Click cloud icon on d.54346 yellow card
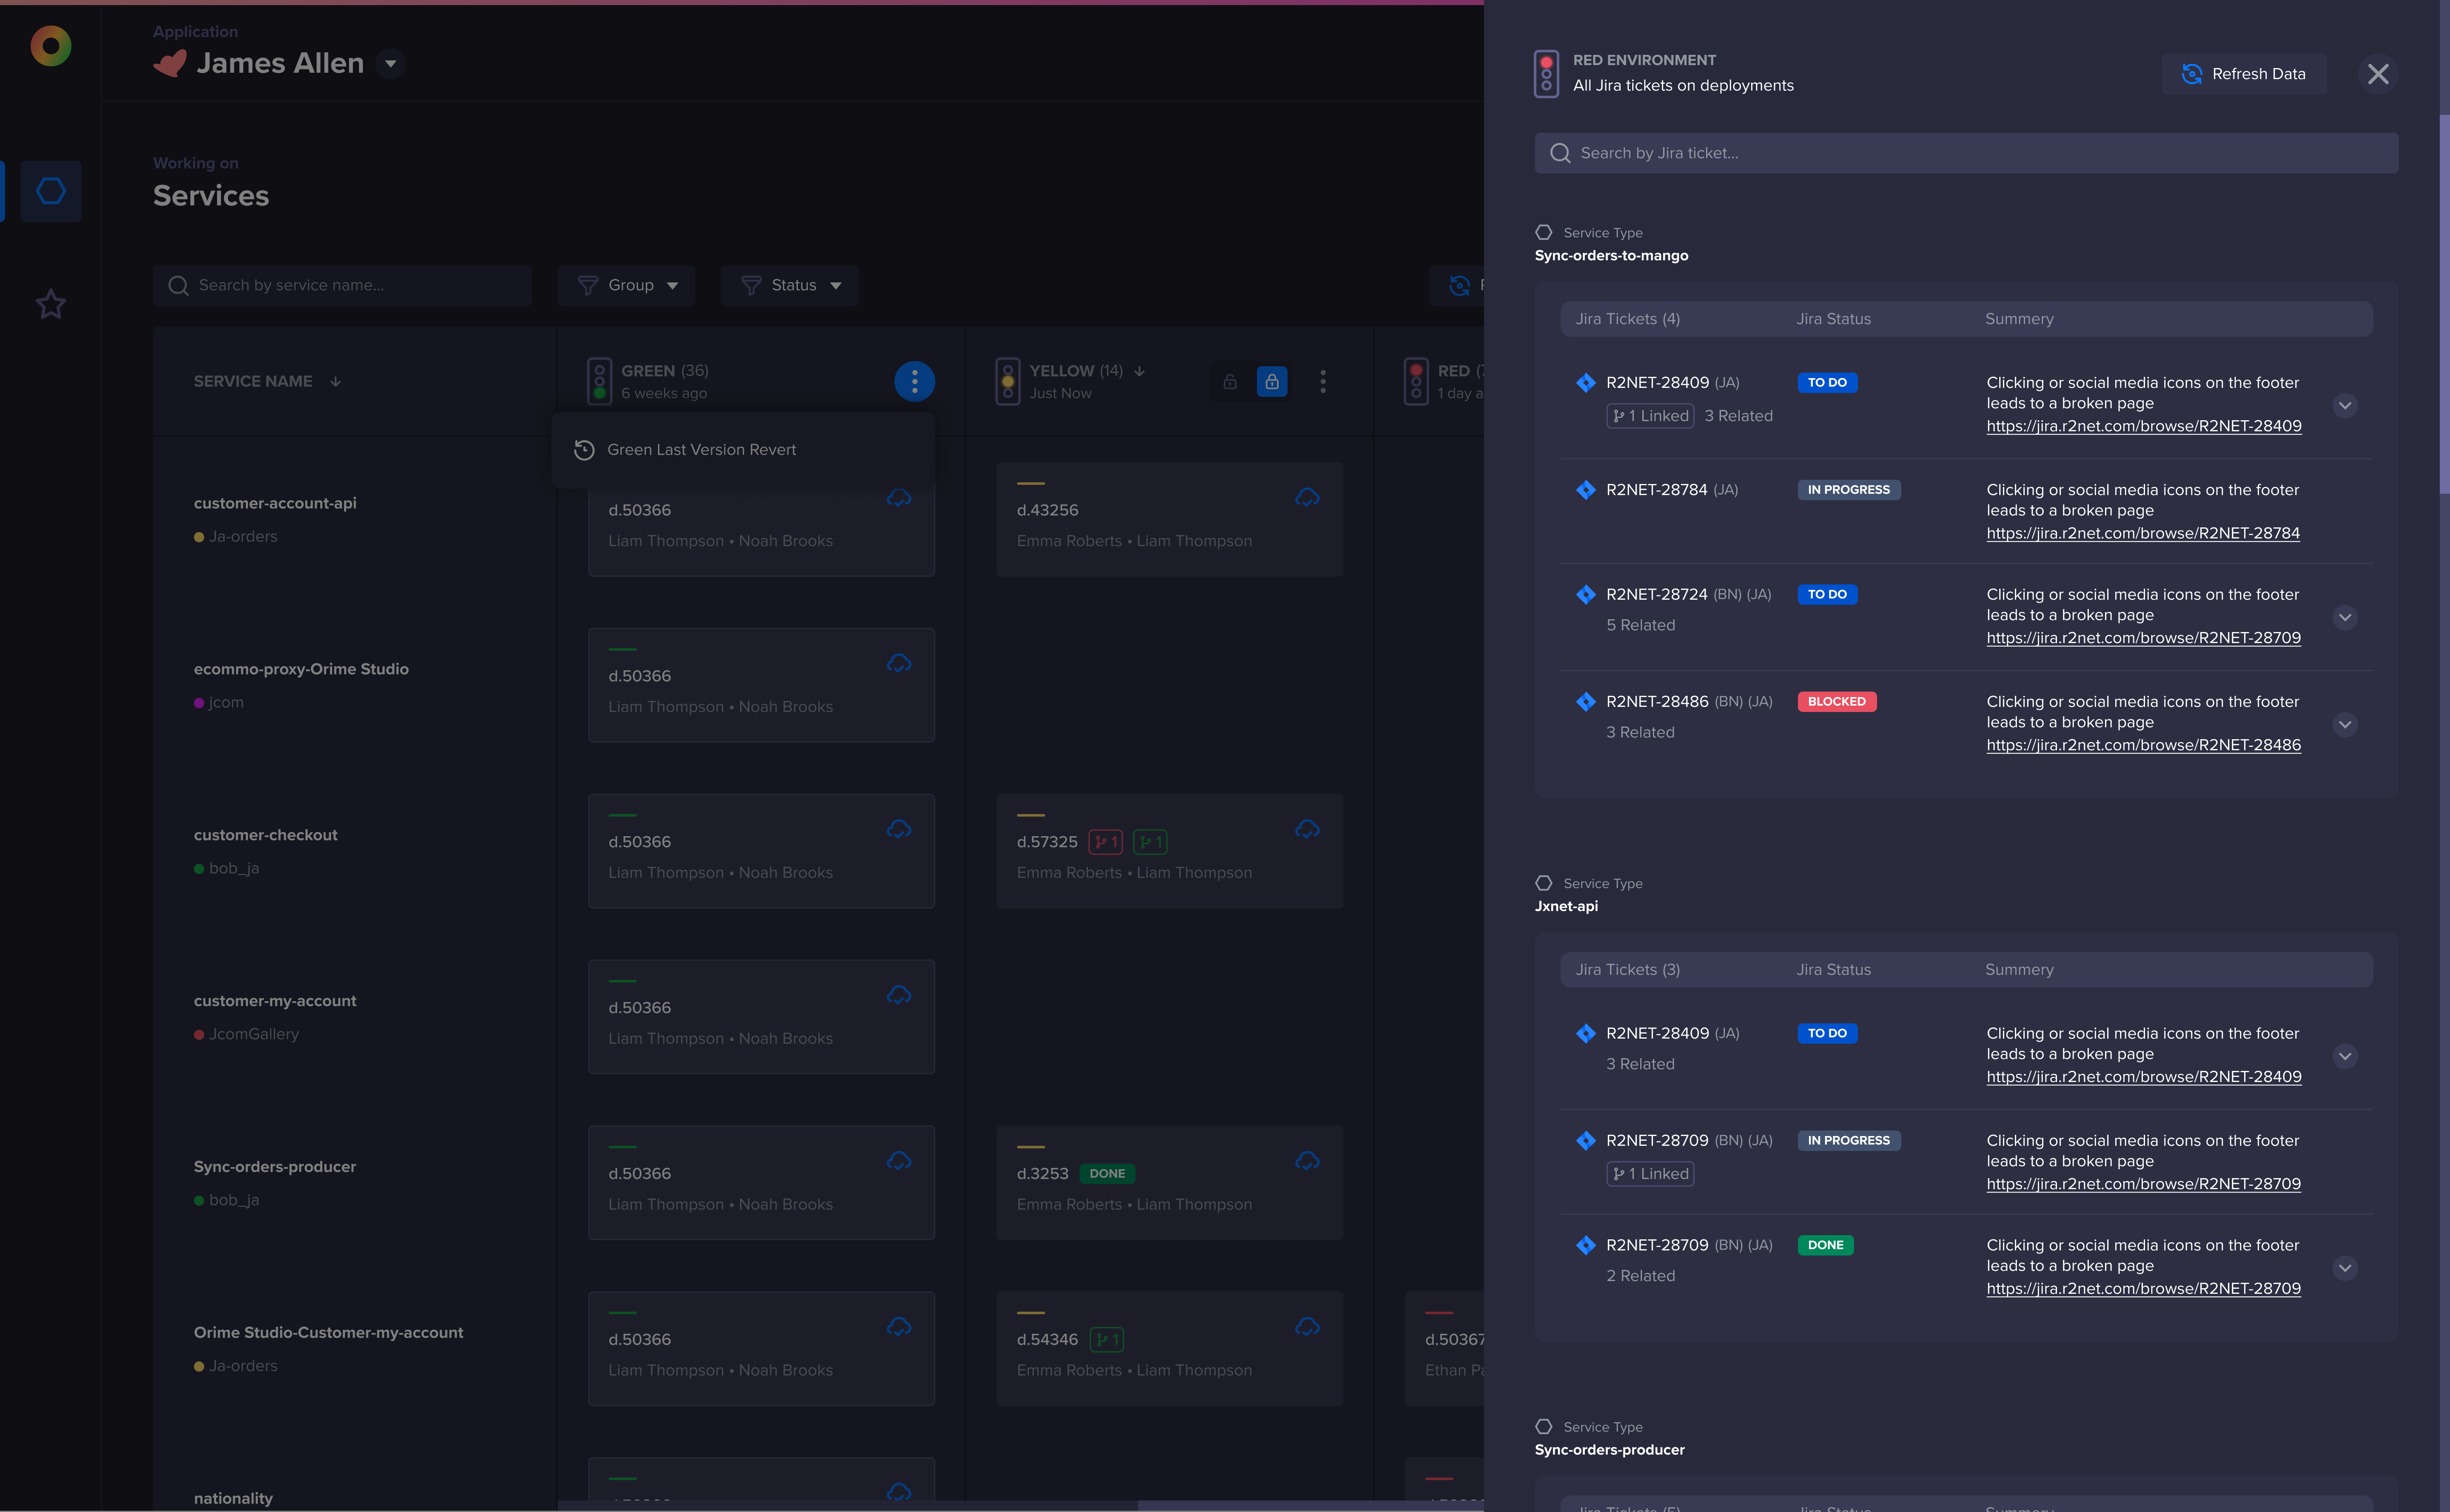2450x1512 pixels. (1307, 1328)
